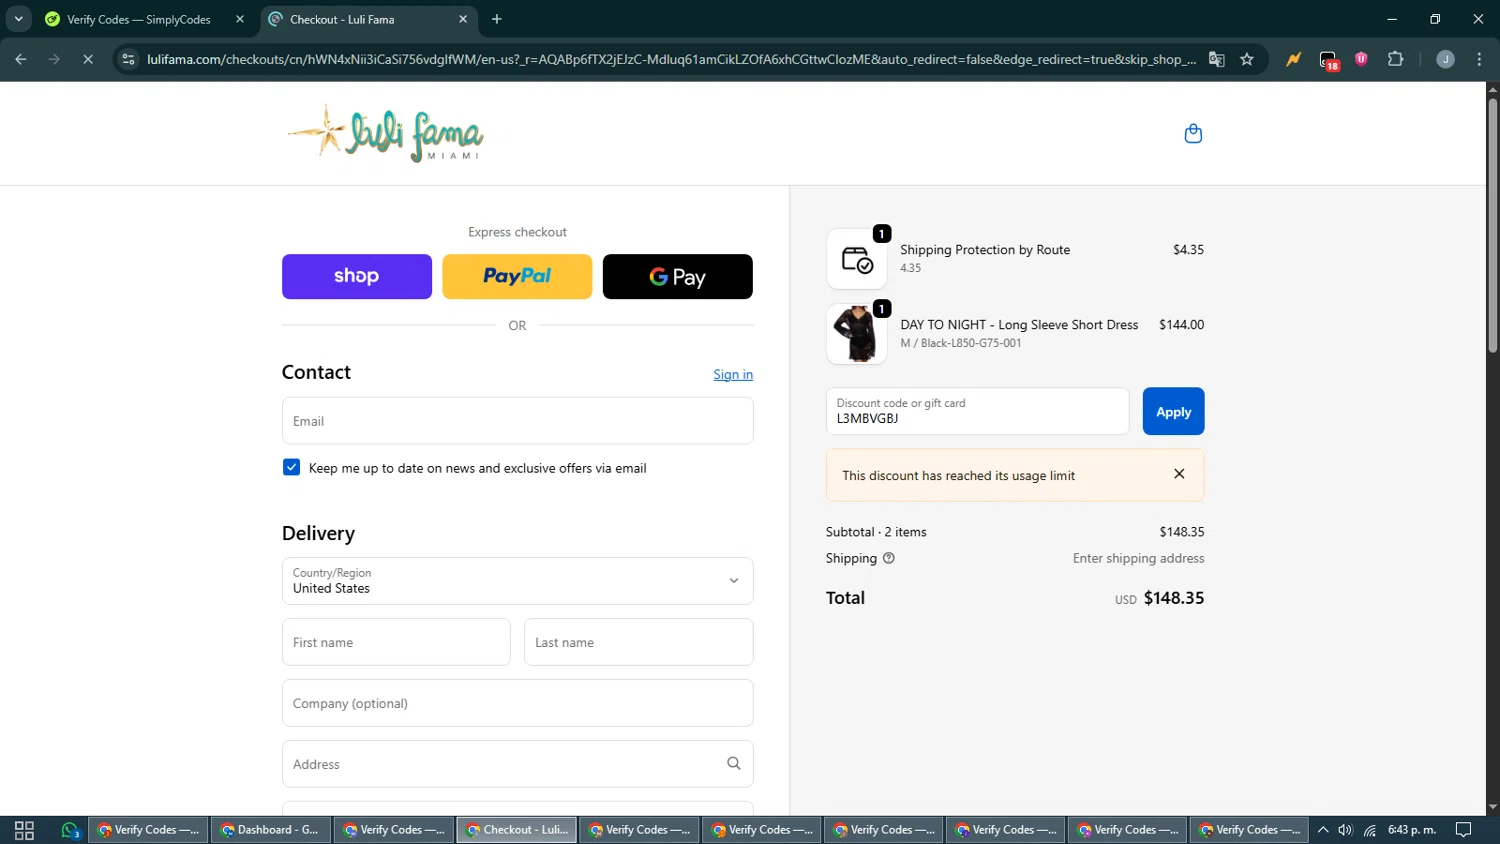
Task: Open the Checkout - Luli taskbar window
Action: coord(517,830)
